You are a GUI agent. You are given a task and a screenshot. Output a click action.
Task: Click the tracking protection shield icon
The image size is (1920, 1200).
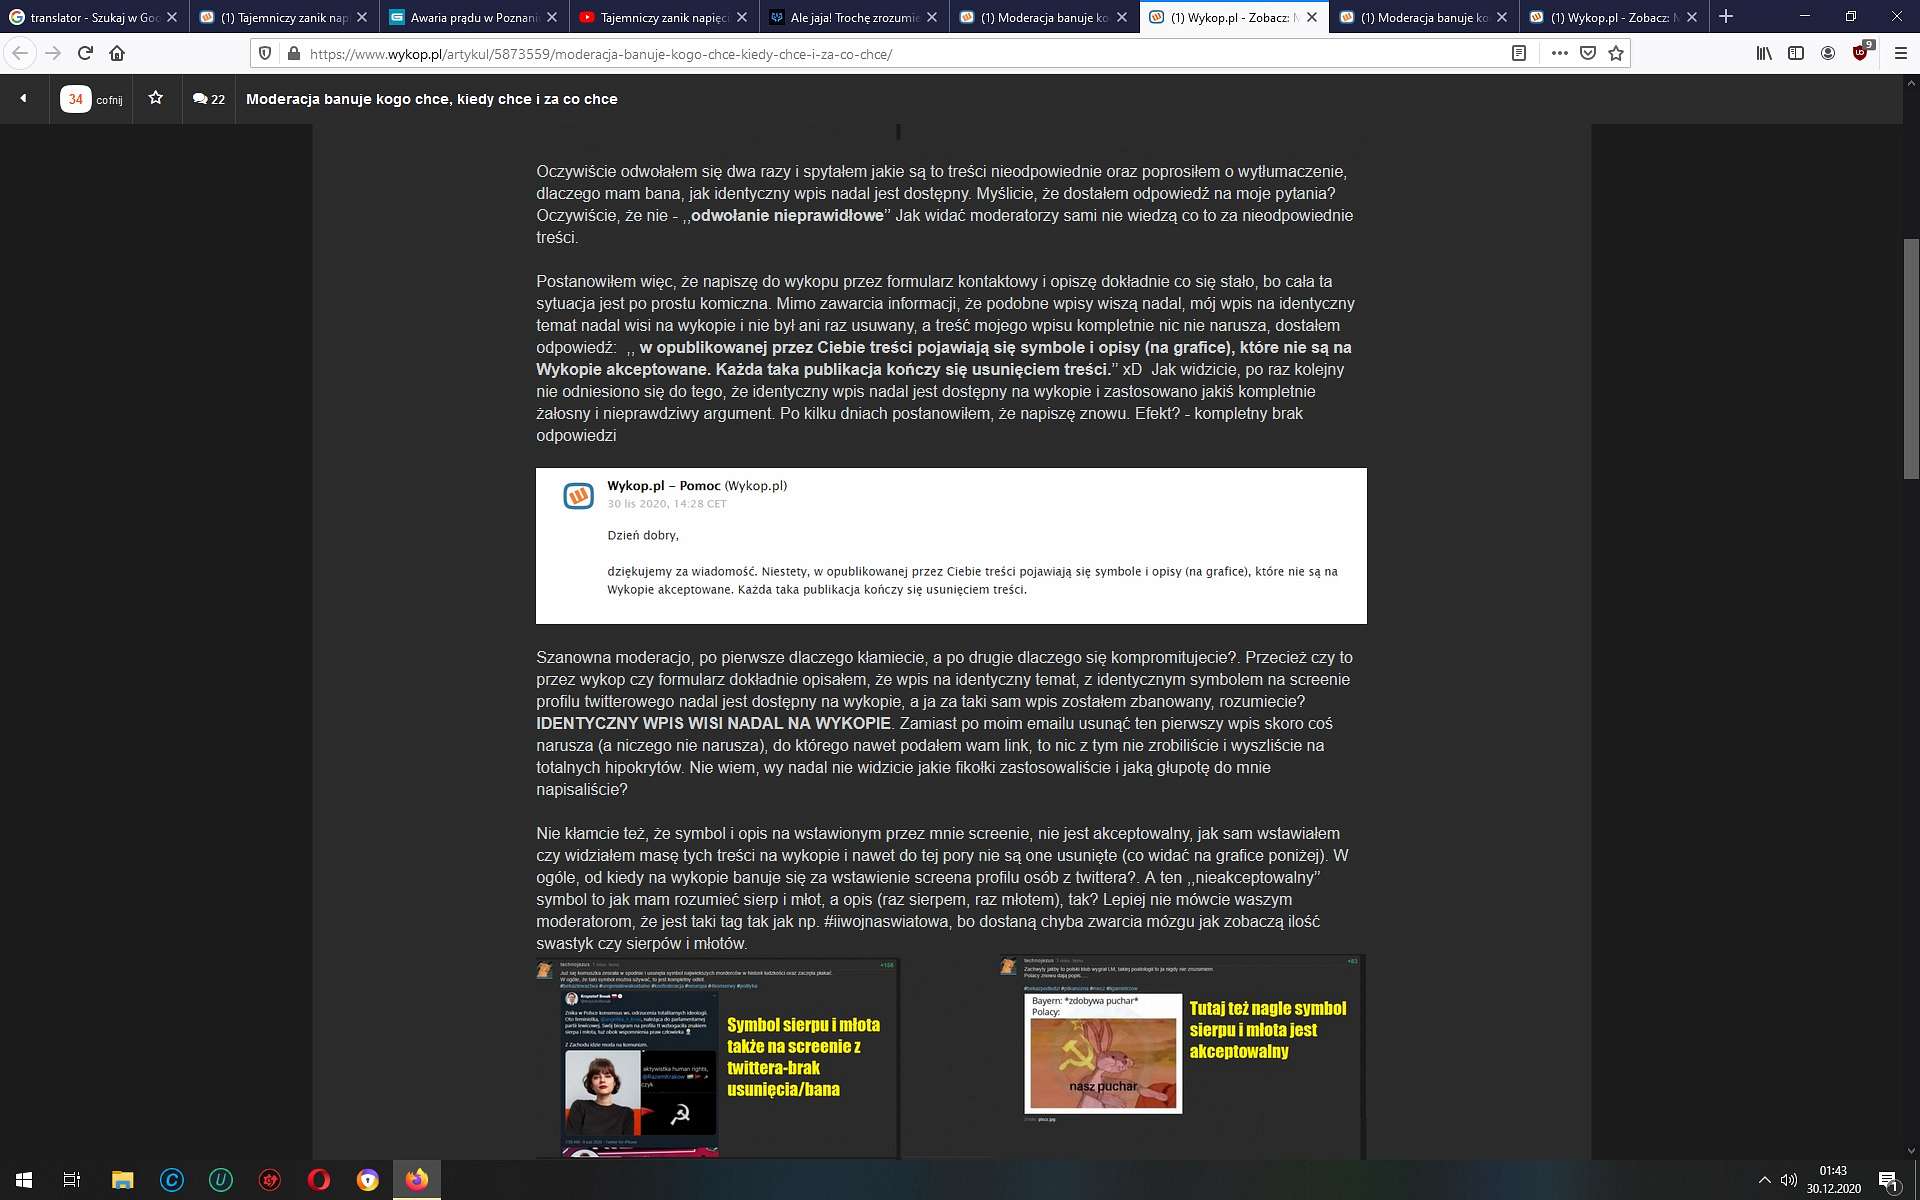point(265,53)
